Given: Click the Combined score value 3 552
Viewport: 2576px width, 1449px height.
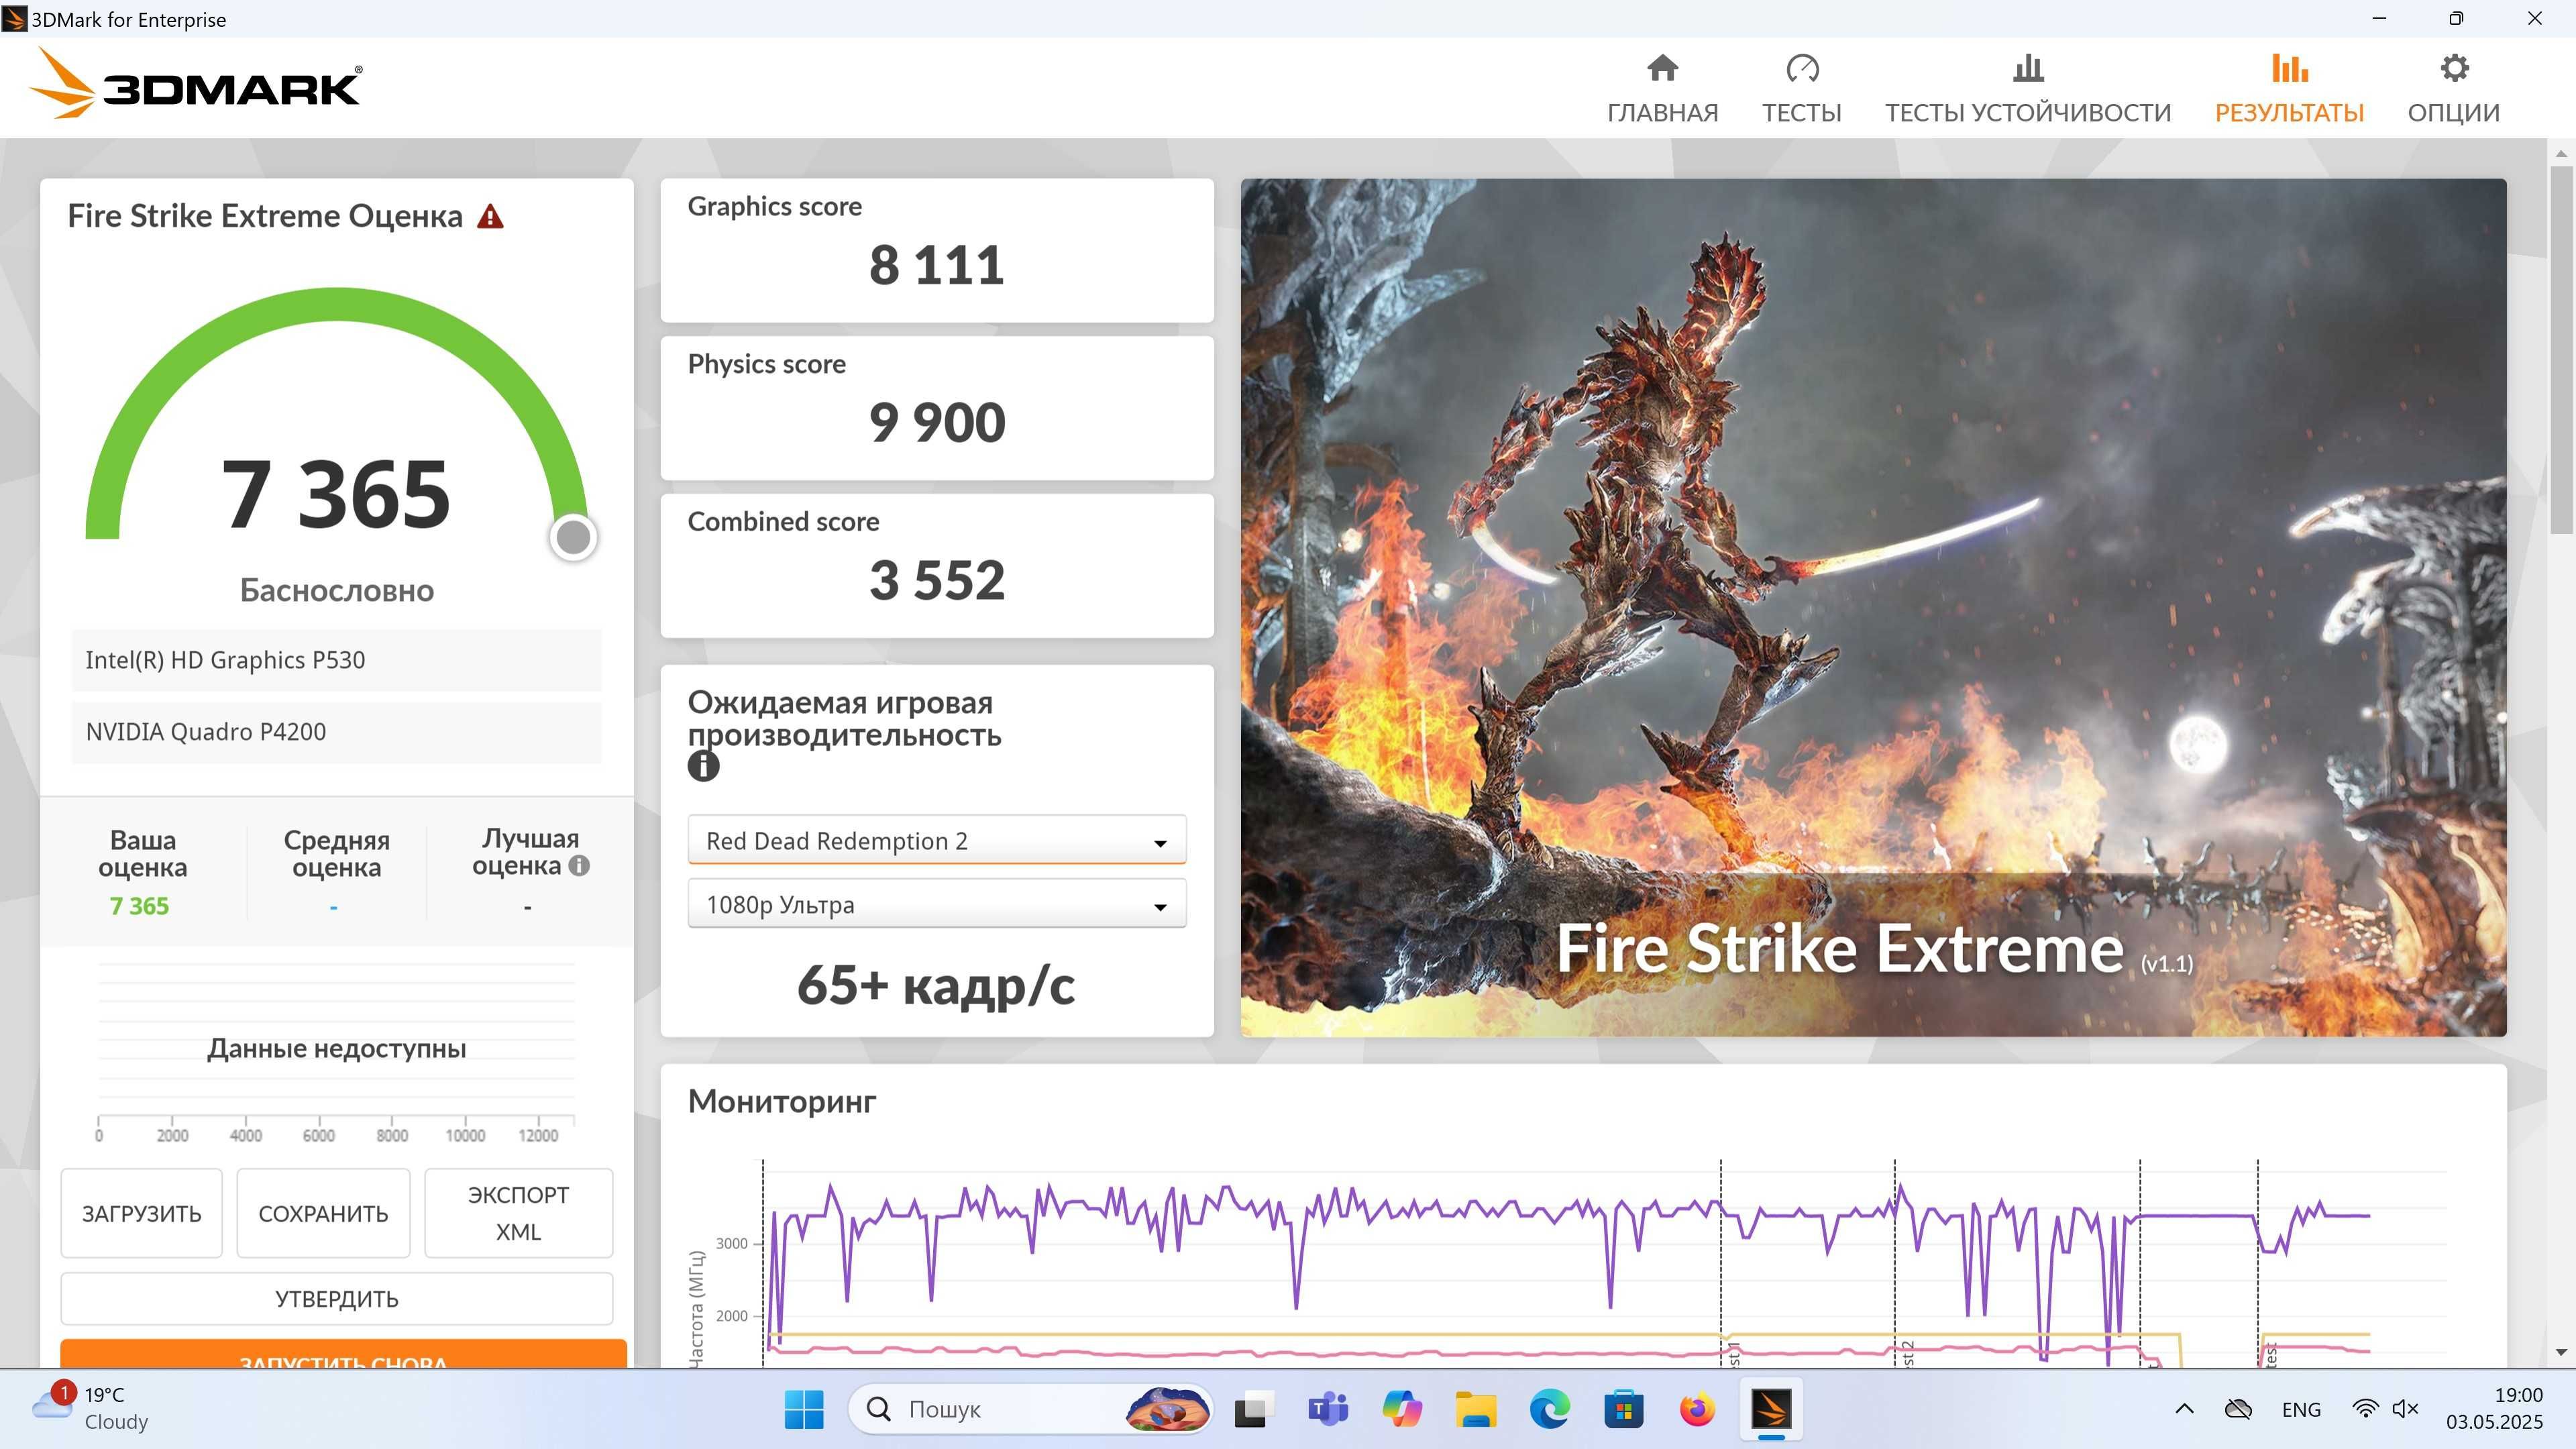Looking at the screenshot, I should (936, 580).
